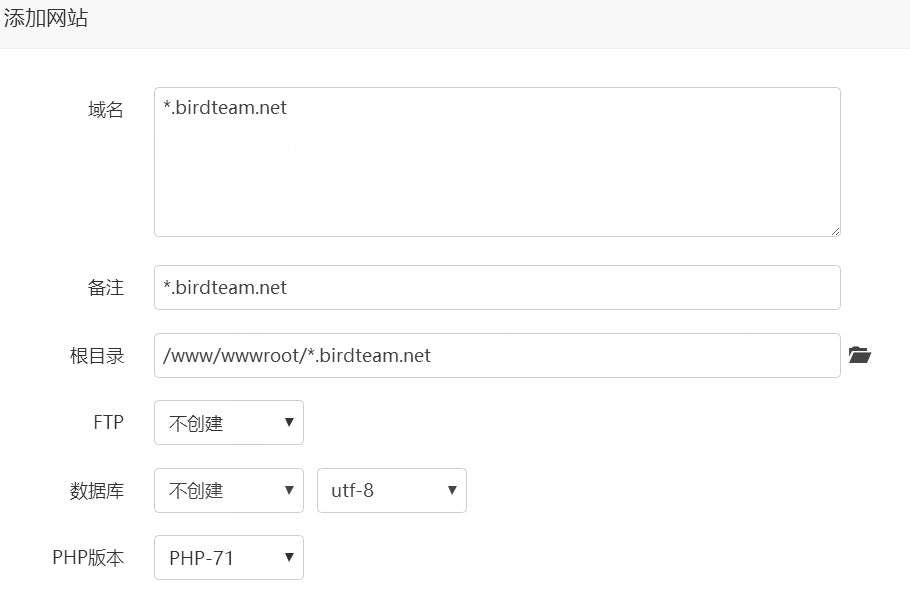
Task: Click the arrow on the PHP版本 dropdown
Action: 289,558
